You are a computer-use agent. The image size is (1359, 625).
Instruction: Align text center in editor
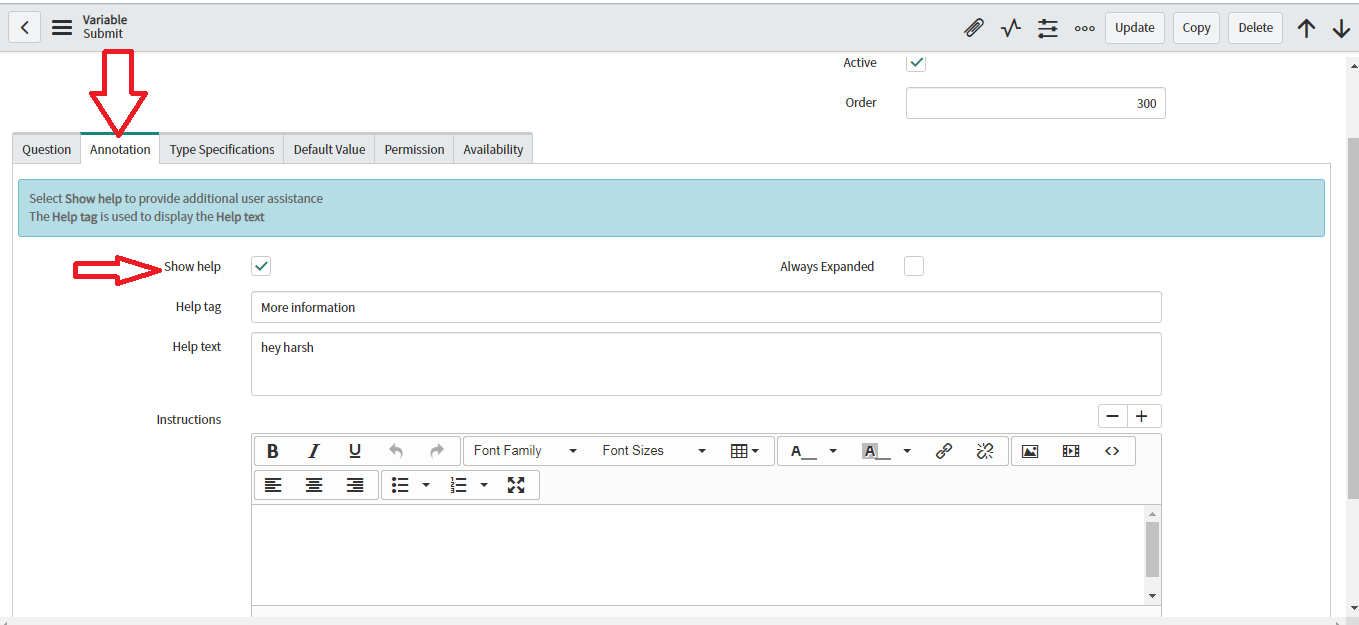click(314, 485)
